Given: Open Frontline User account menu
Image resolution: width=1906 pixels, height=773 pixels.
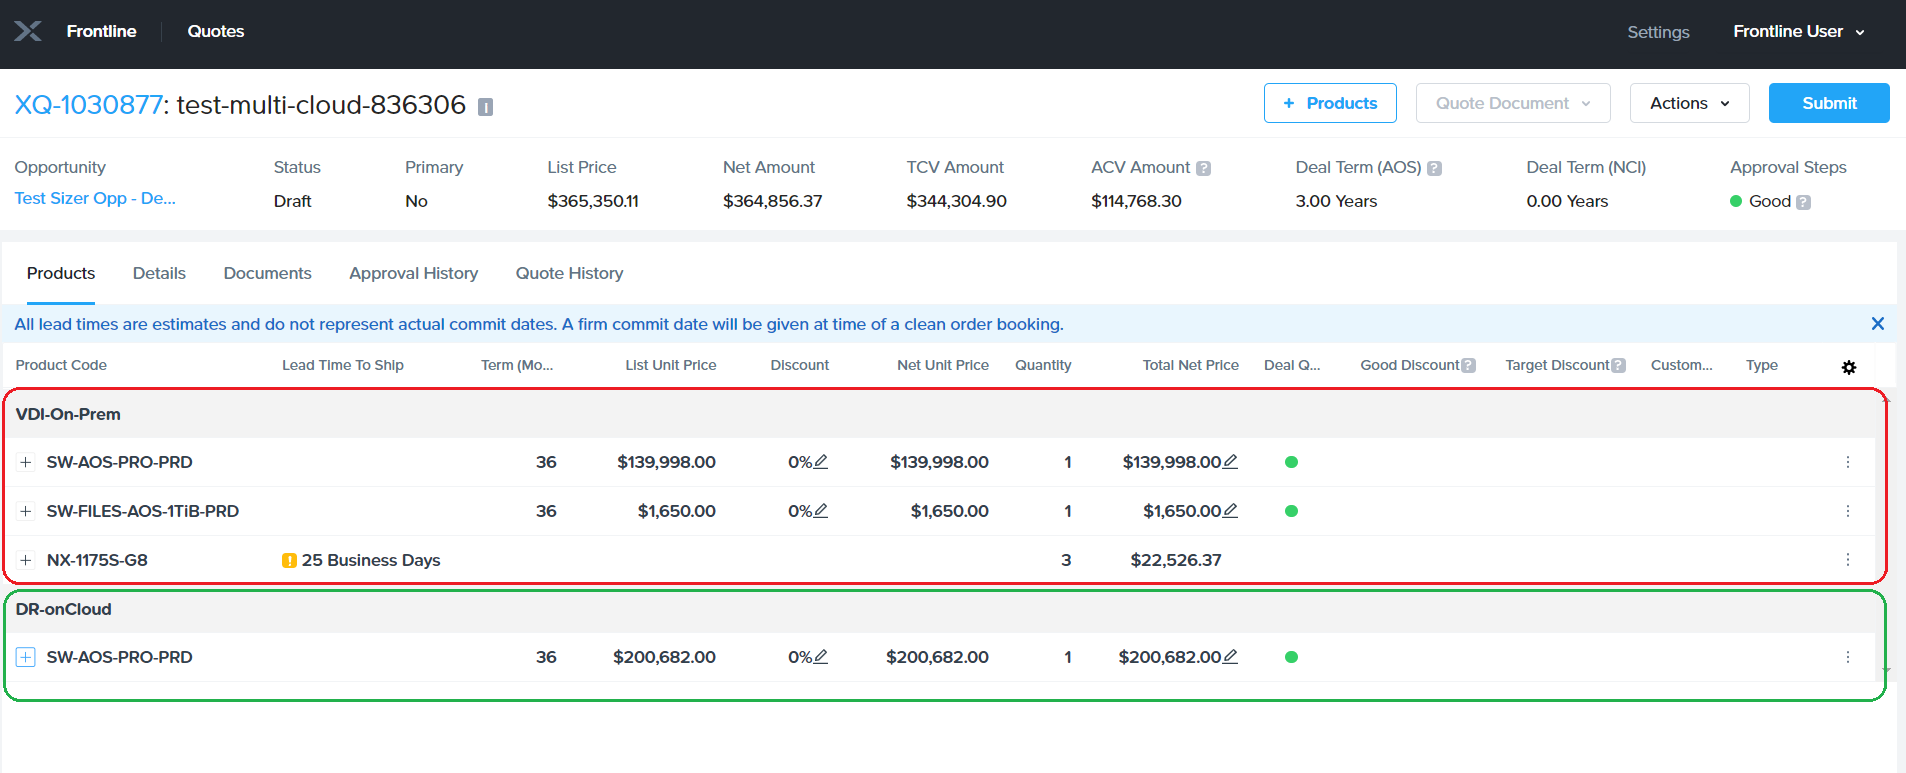Looking at the screenshot, I should point(1799,32).
